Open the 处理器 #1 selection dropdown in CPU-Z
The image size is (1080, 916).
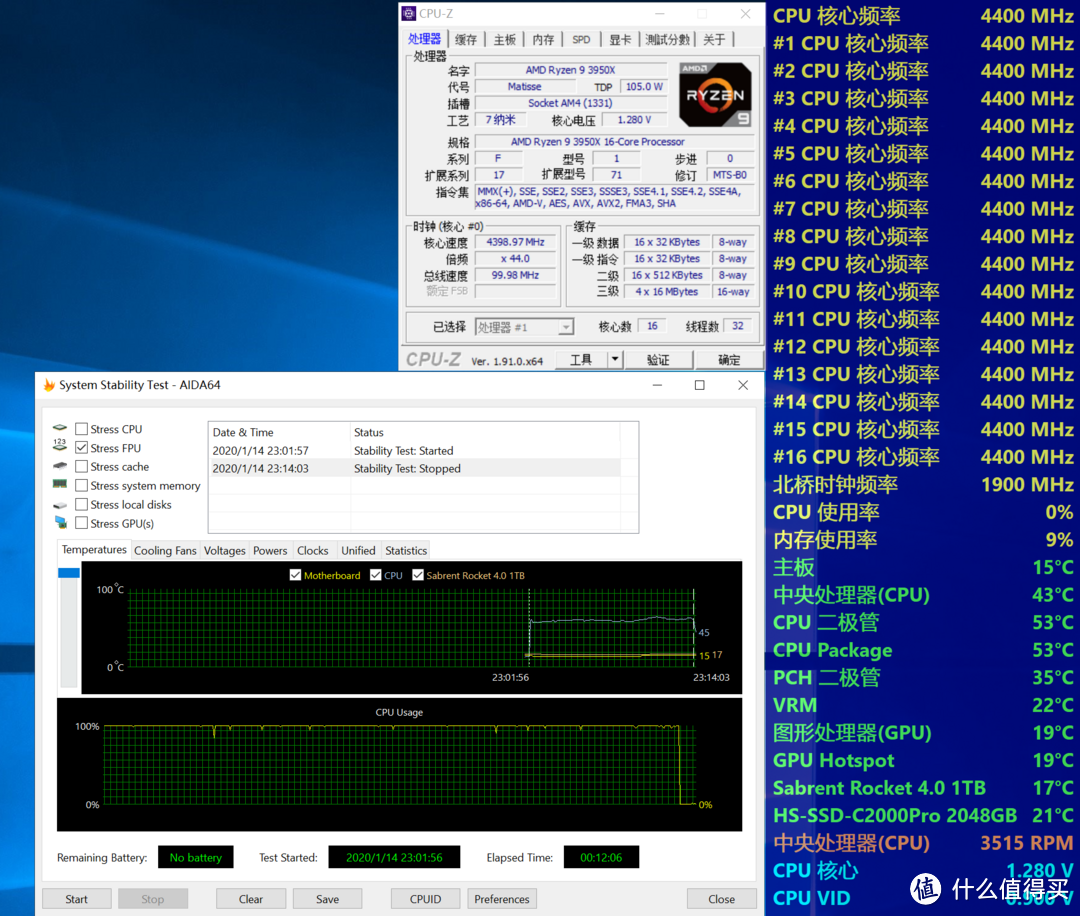click(x=565, y=327)
